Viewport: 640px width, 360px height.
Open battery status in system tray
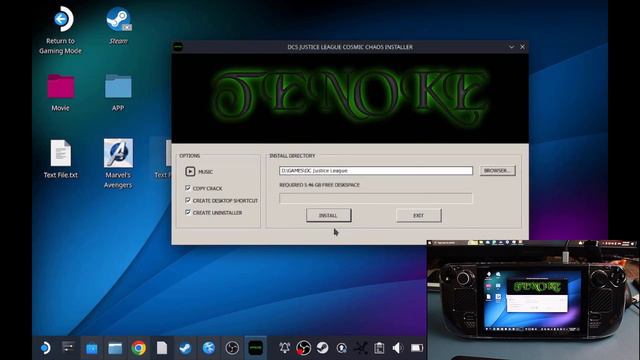(x=417, y=348)
